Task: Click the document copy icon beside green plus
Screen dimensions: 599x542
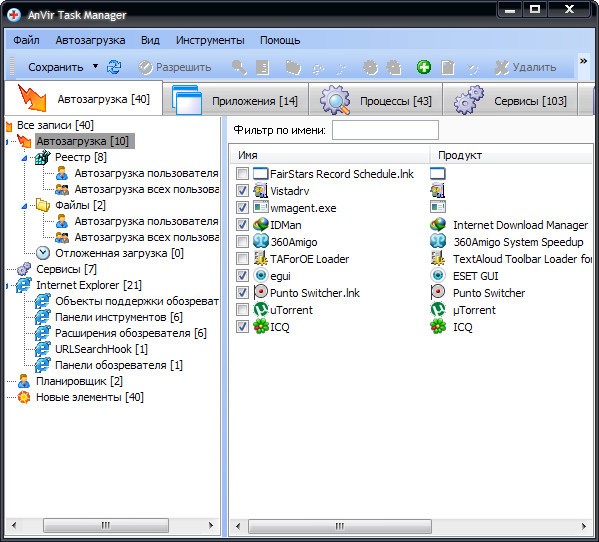Action: (x=448, y=68)
